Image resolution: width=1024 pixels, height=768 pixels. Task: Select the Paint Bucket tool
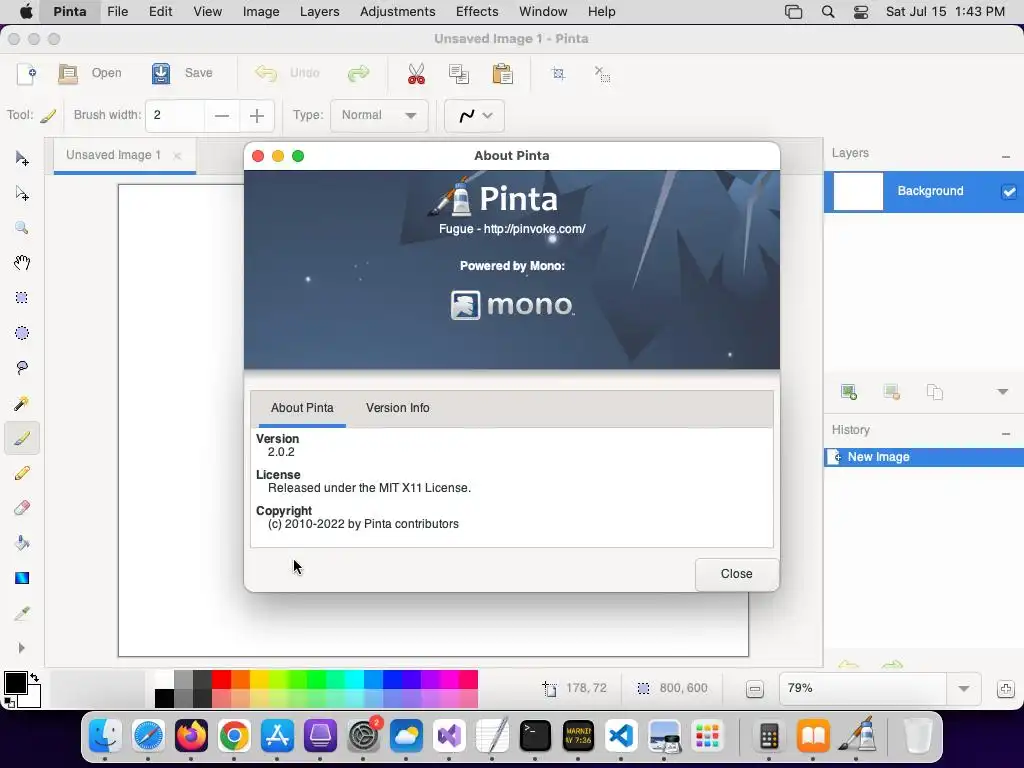22,543
